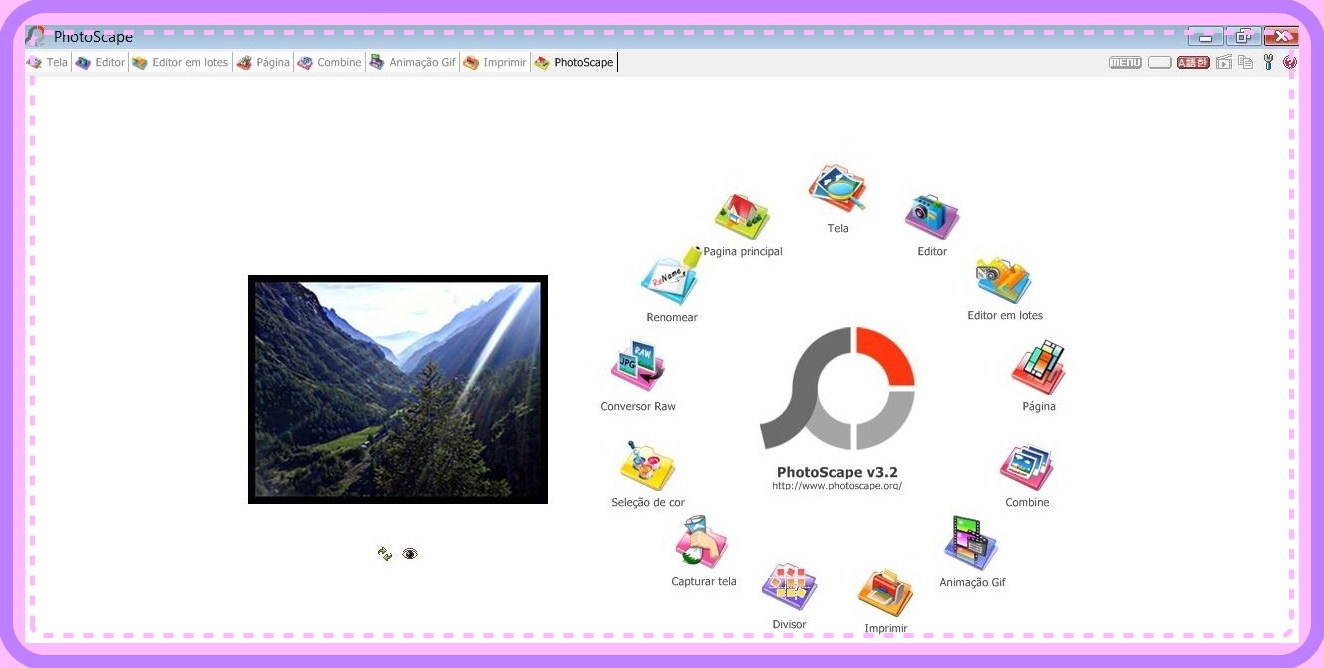
Task: Click the Editor em lotes label in the circle
Action: (x=1005, y=315)
